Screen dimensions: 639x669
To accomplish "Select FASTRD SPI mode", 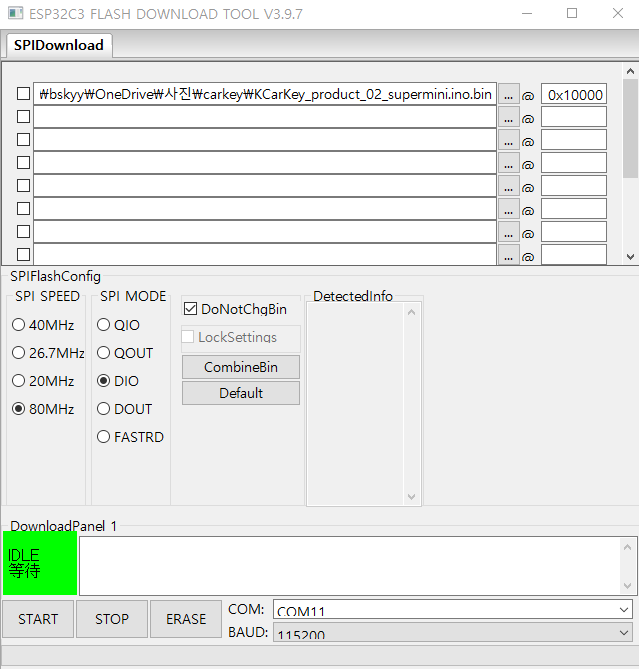I will [131, 437].
